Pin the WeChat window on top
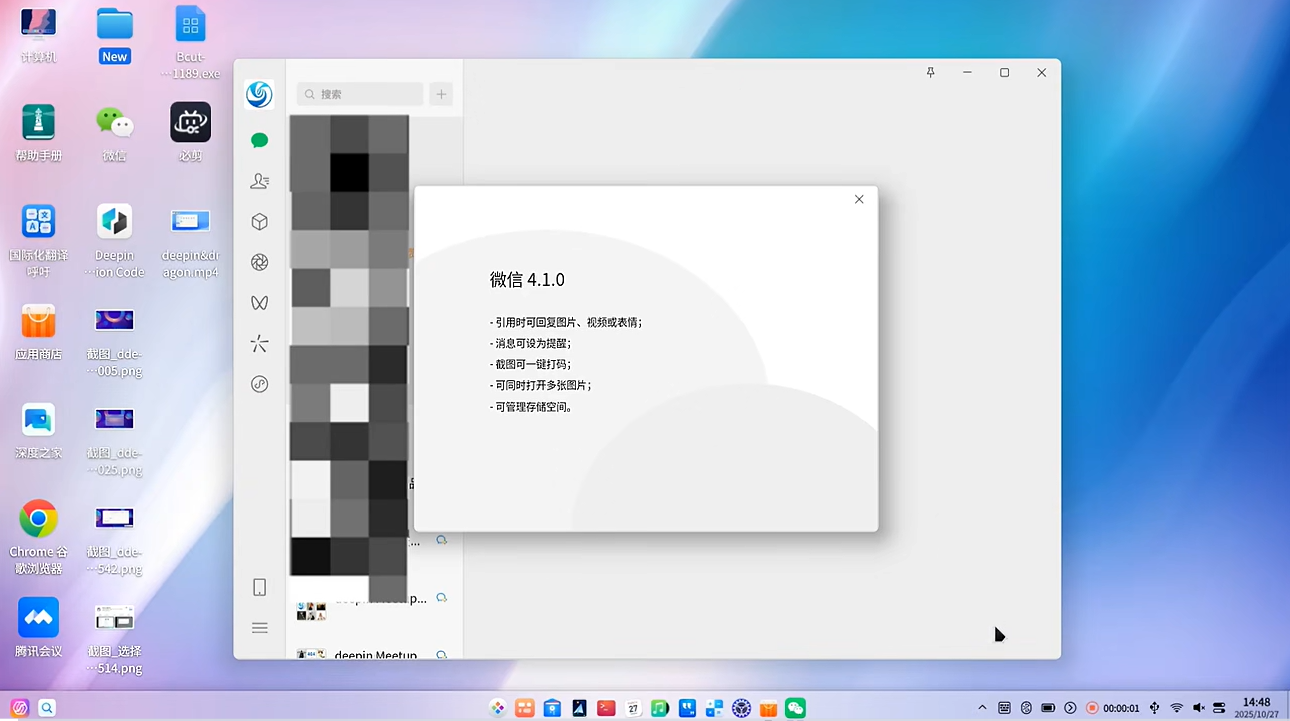Image resolution: width=1290 pixels, height=721 pixels. [x=930, y=73]
